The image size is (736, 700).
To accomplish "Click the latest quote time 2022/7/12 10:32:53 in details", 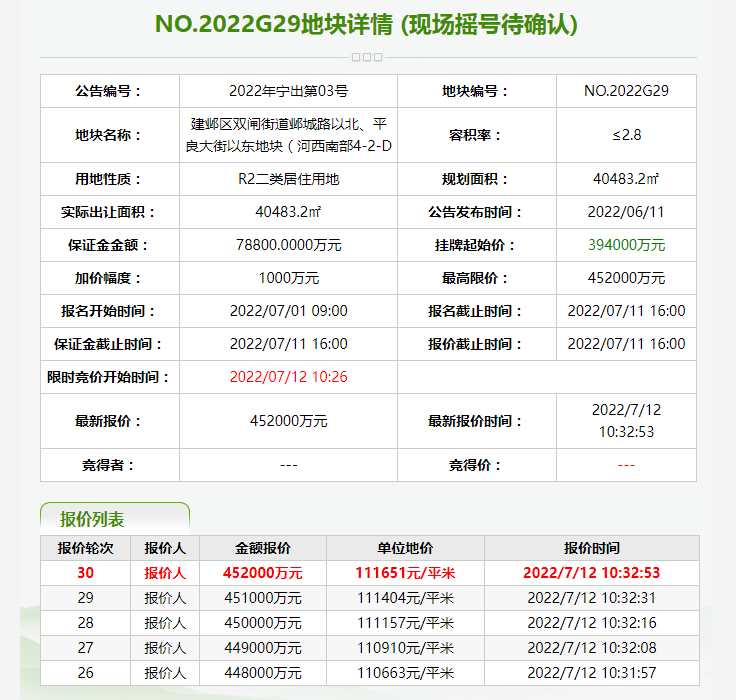I will click(626, 421).
